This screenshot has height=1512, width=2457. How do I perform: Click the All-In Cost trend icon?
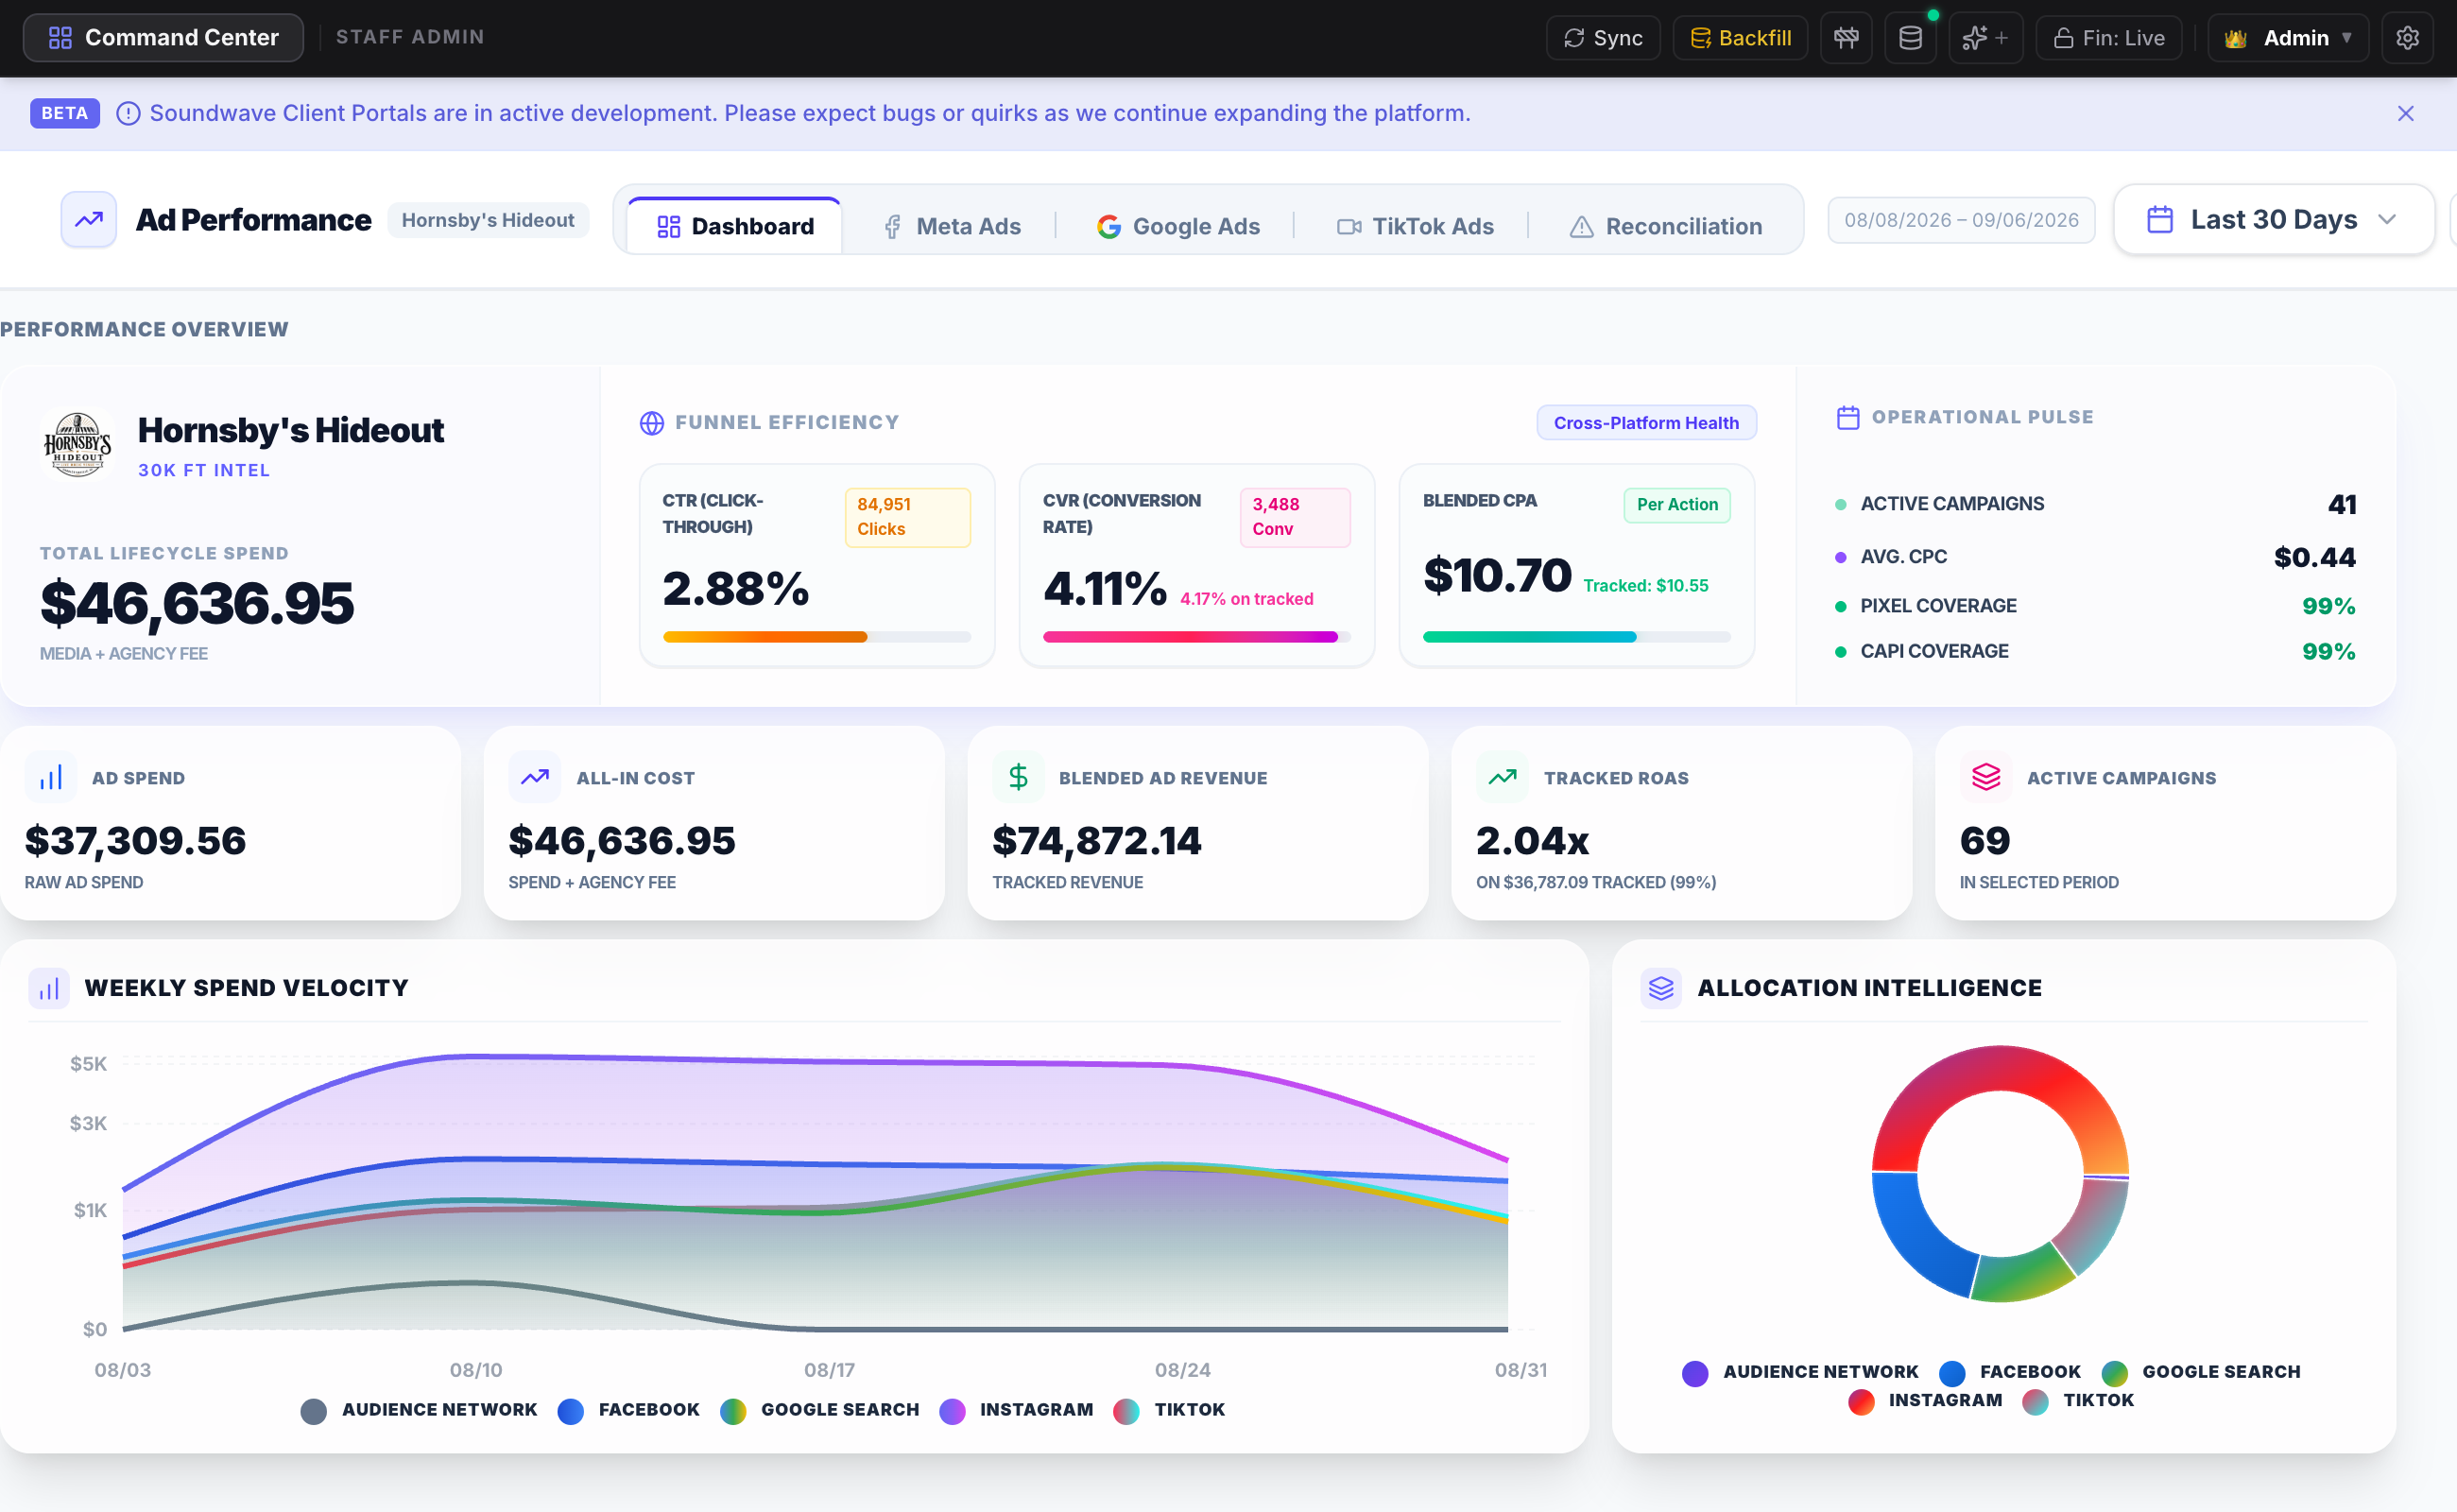coord(535,777)
